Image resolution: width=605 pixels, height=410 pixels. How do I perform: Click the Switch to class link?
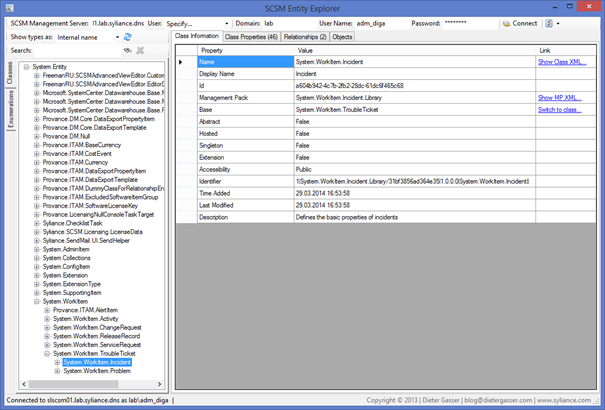559,110
